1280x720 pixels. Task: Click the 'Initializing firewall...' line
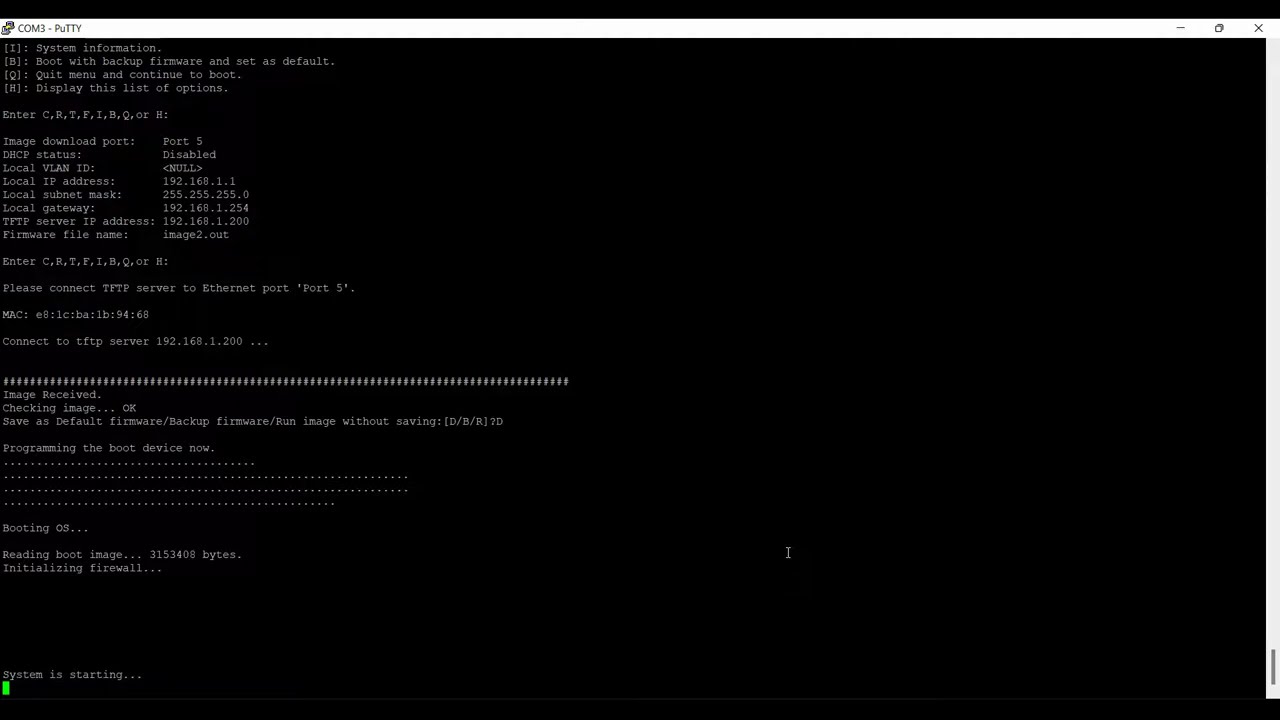coord(82,568)
